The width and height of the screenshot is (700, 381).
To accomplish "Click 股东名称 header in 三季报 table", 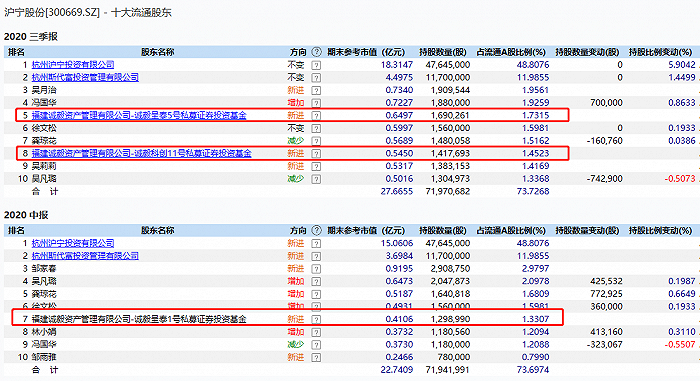I will click(157, 52).
